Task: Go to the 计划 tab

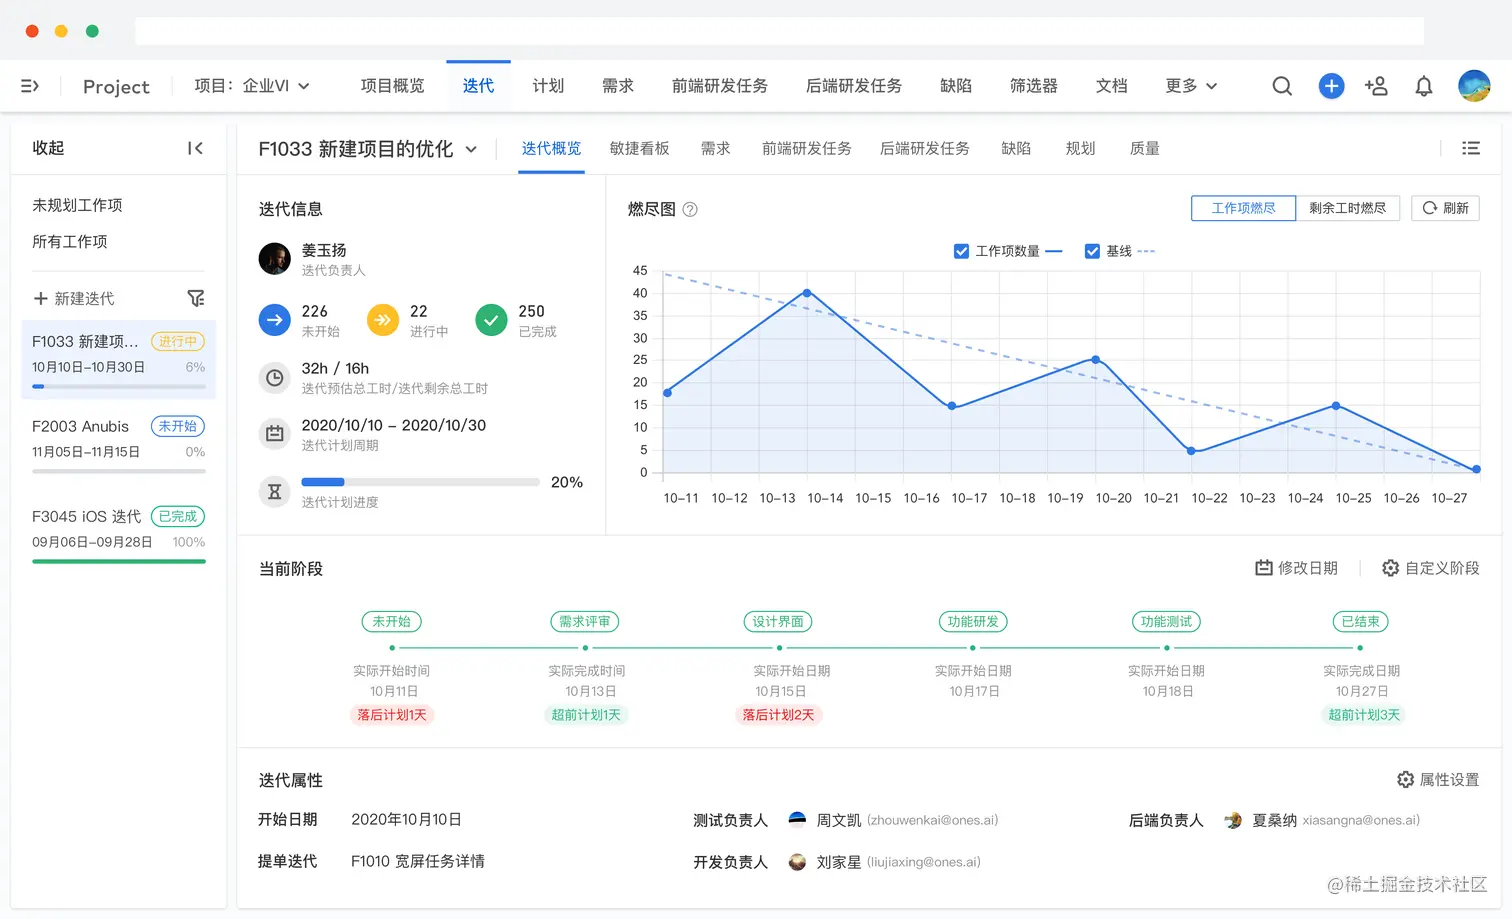Action: (548, 86)
